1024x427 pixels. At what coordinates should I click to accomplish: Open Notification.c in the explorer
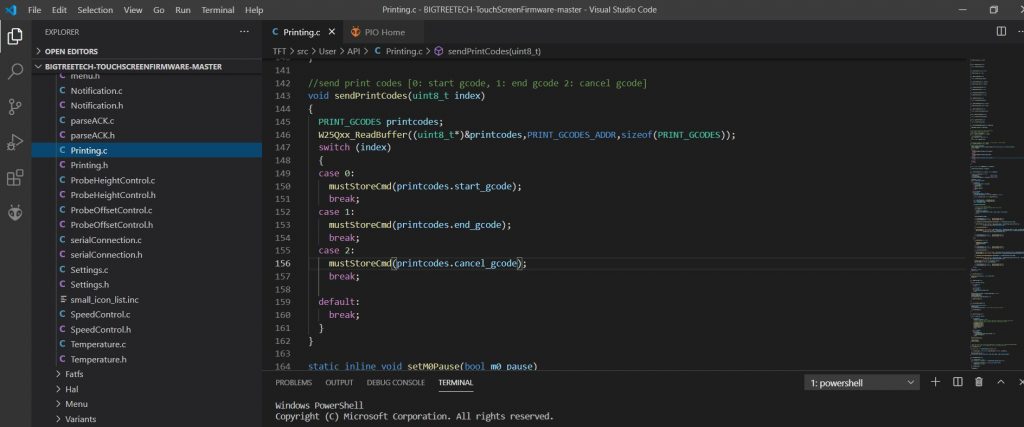click(x=147, y=91)
